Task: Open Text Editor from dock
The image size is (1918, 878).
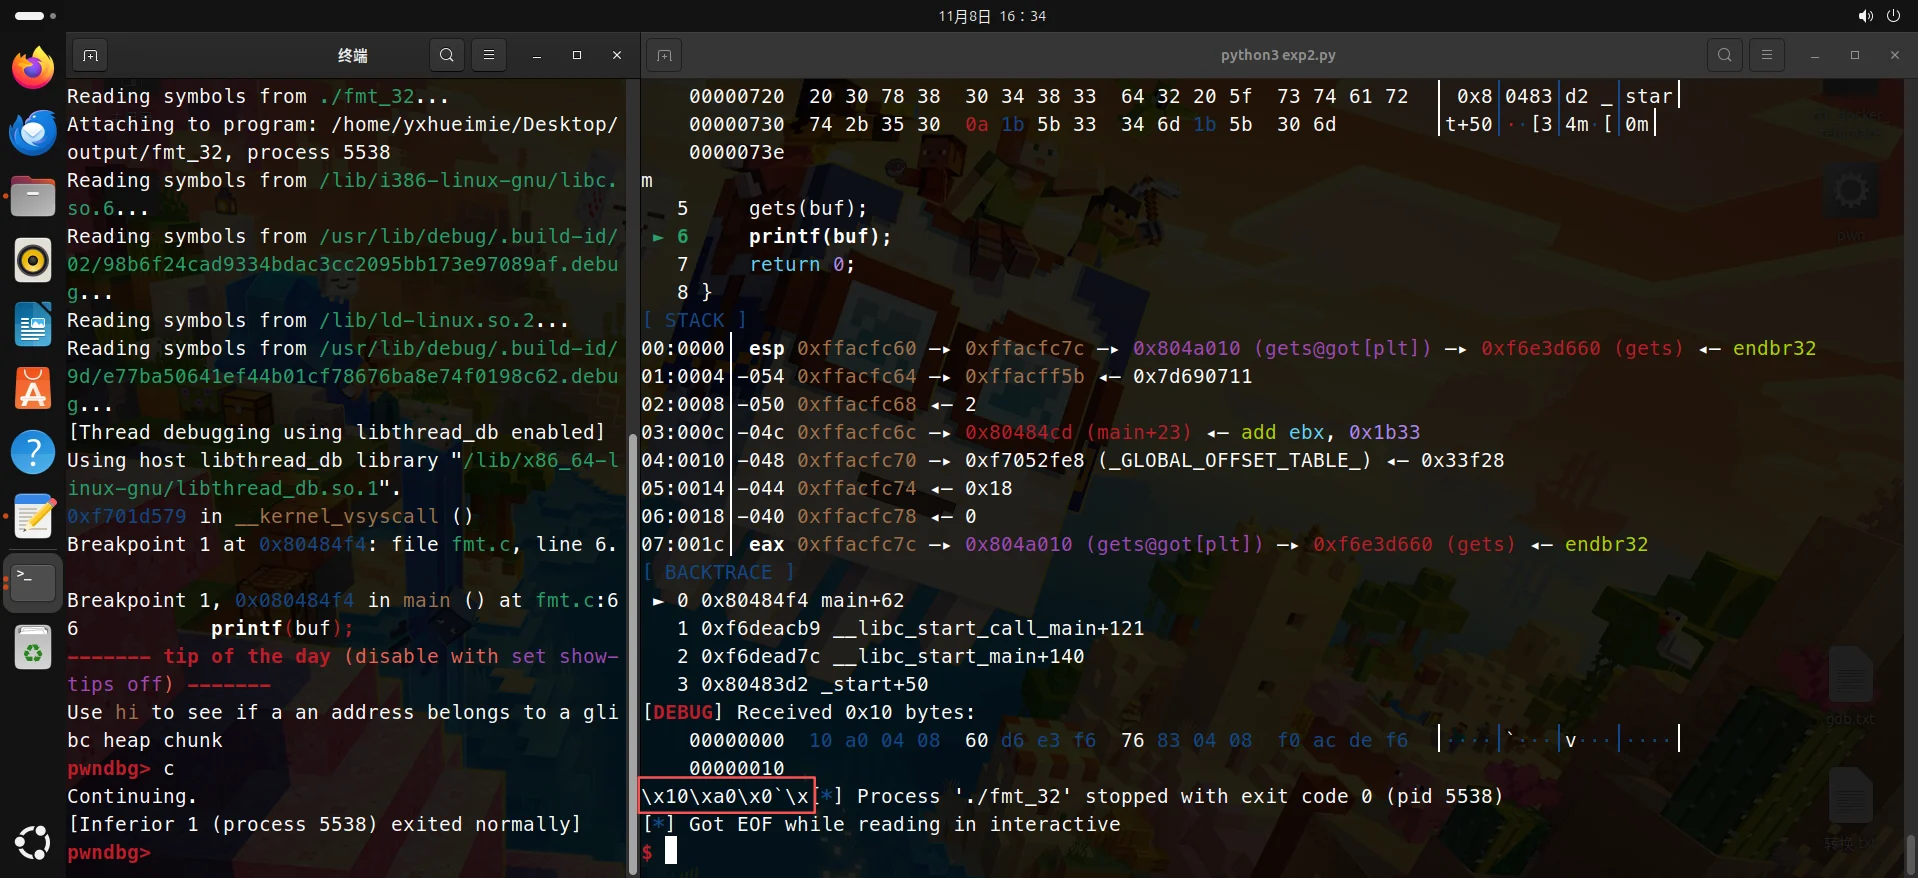Action: tap(33, 517)
